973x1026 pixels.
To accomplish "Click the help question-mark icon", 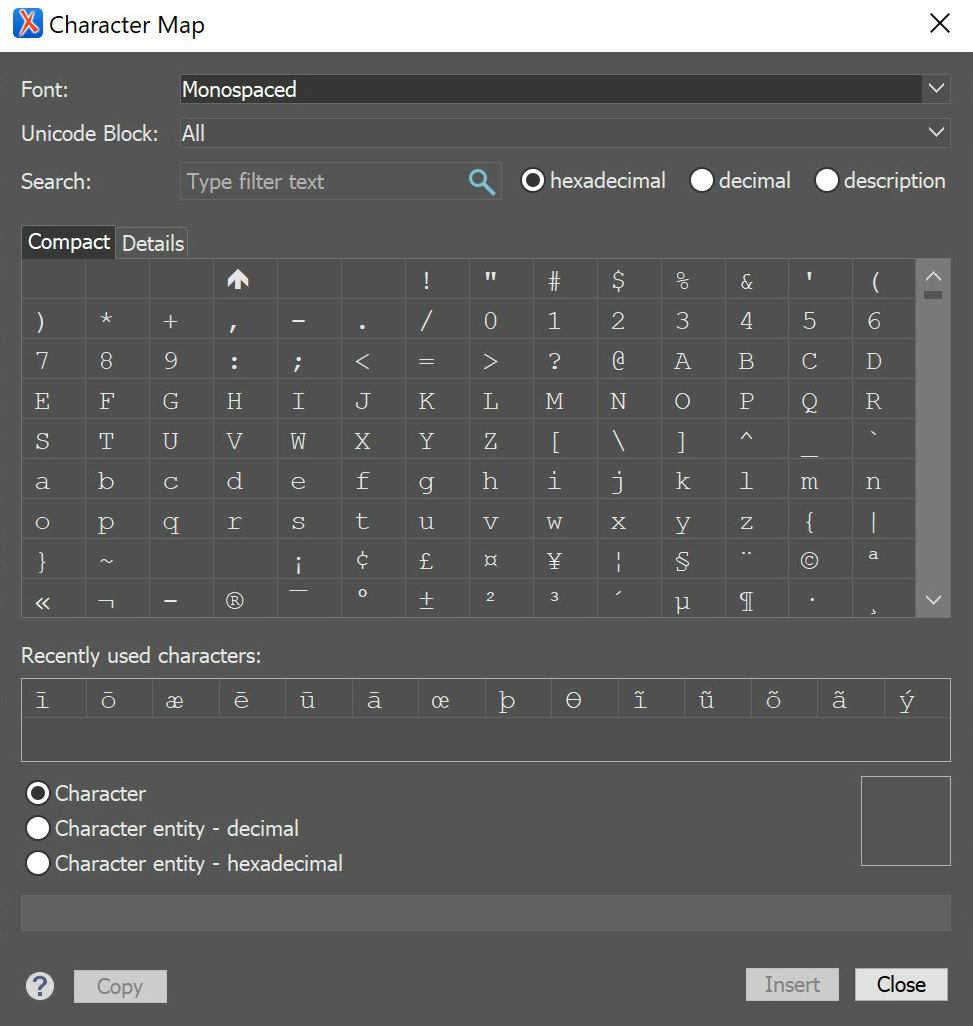I will (x=39, y=985).
